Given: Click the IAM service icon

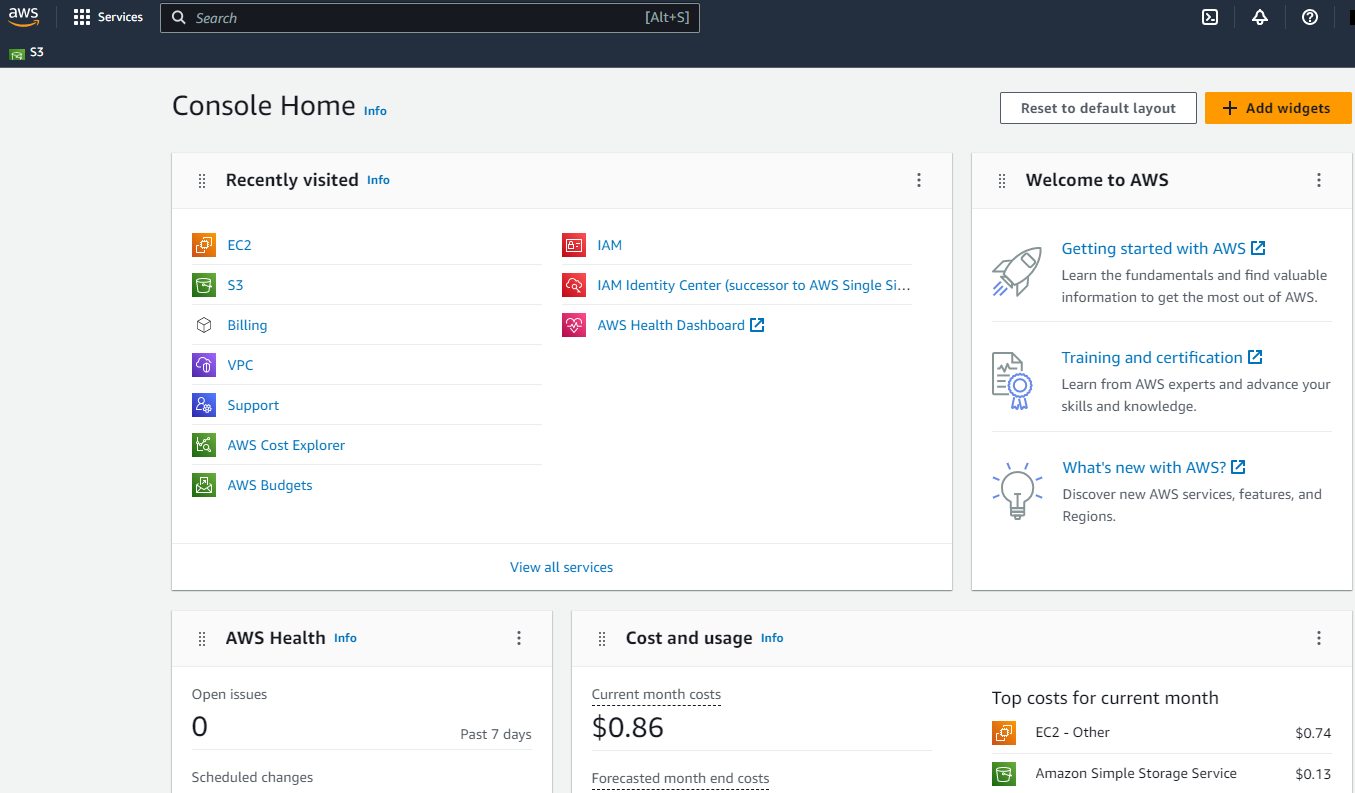Looking at the screenshot, I should (574, 245).
